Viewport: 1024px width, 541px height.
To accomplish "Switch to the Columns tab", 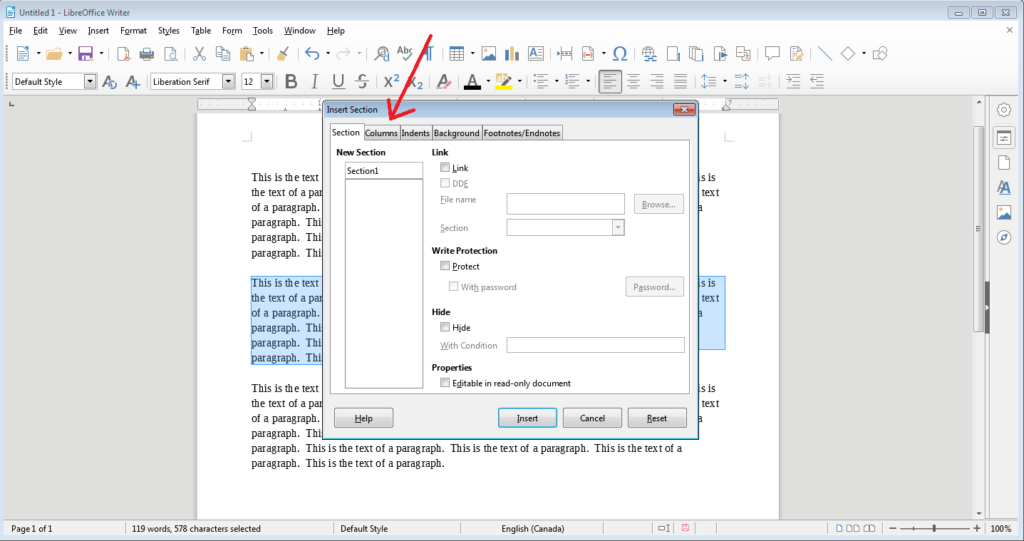I will pyautogui.click(x=381, y=133).
